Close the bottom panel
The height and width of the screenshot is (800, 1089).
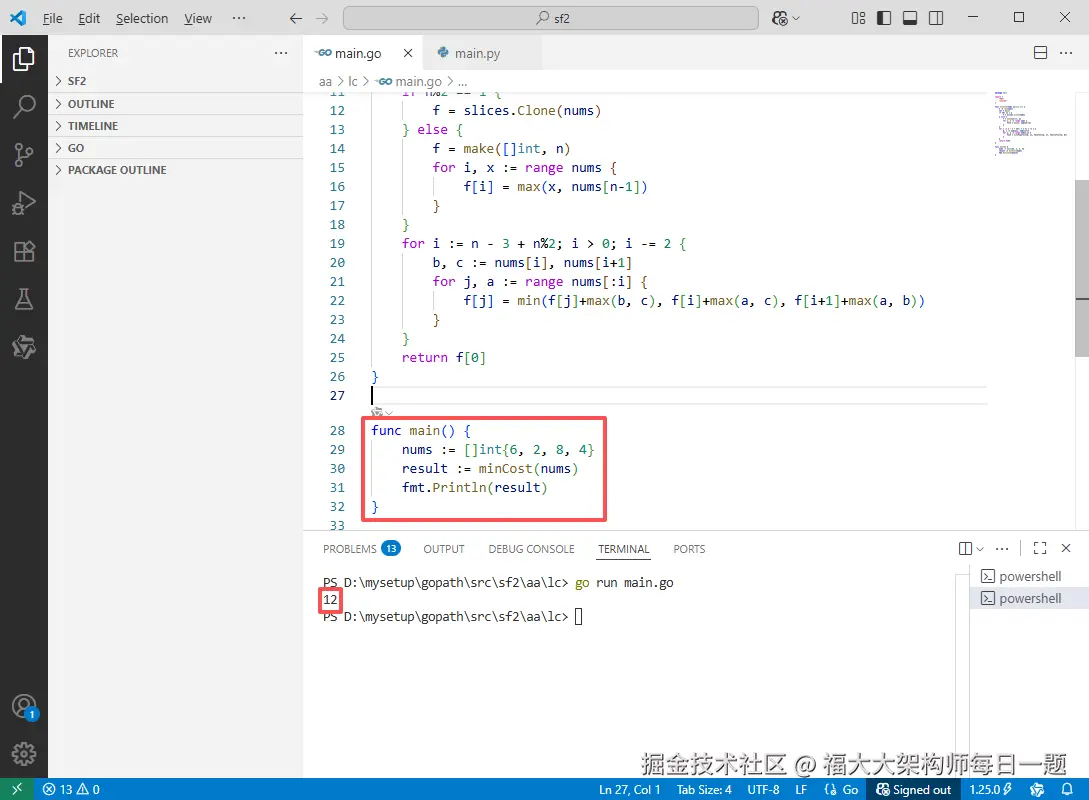[1066, 548]
